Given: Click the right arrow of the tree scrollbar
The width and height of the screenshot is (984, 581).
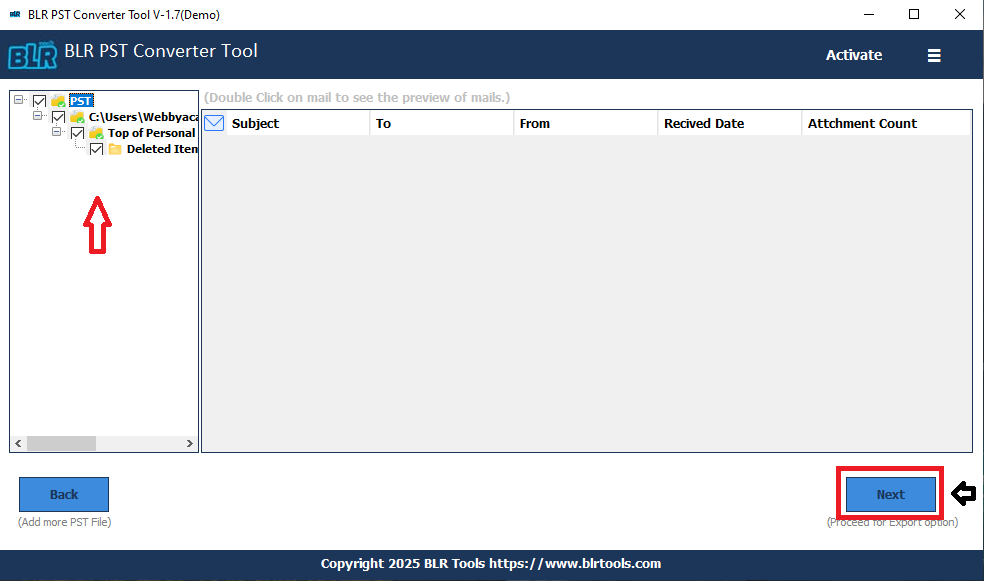Looking at the screenshot, I should pyautogui.click(x=190, y=443).
